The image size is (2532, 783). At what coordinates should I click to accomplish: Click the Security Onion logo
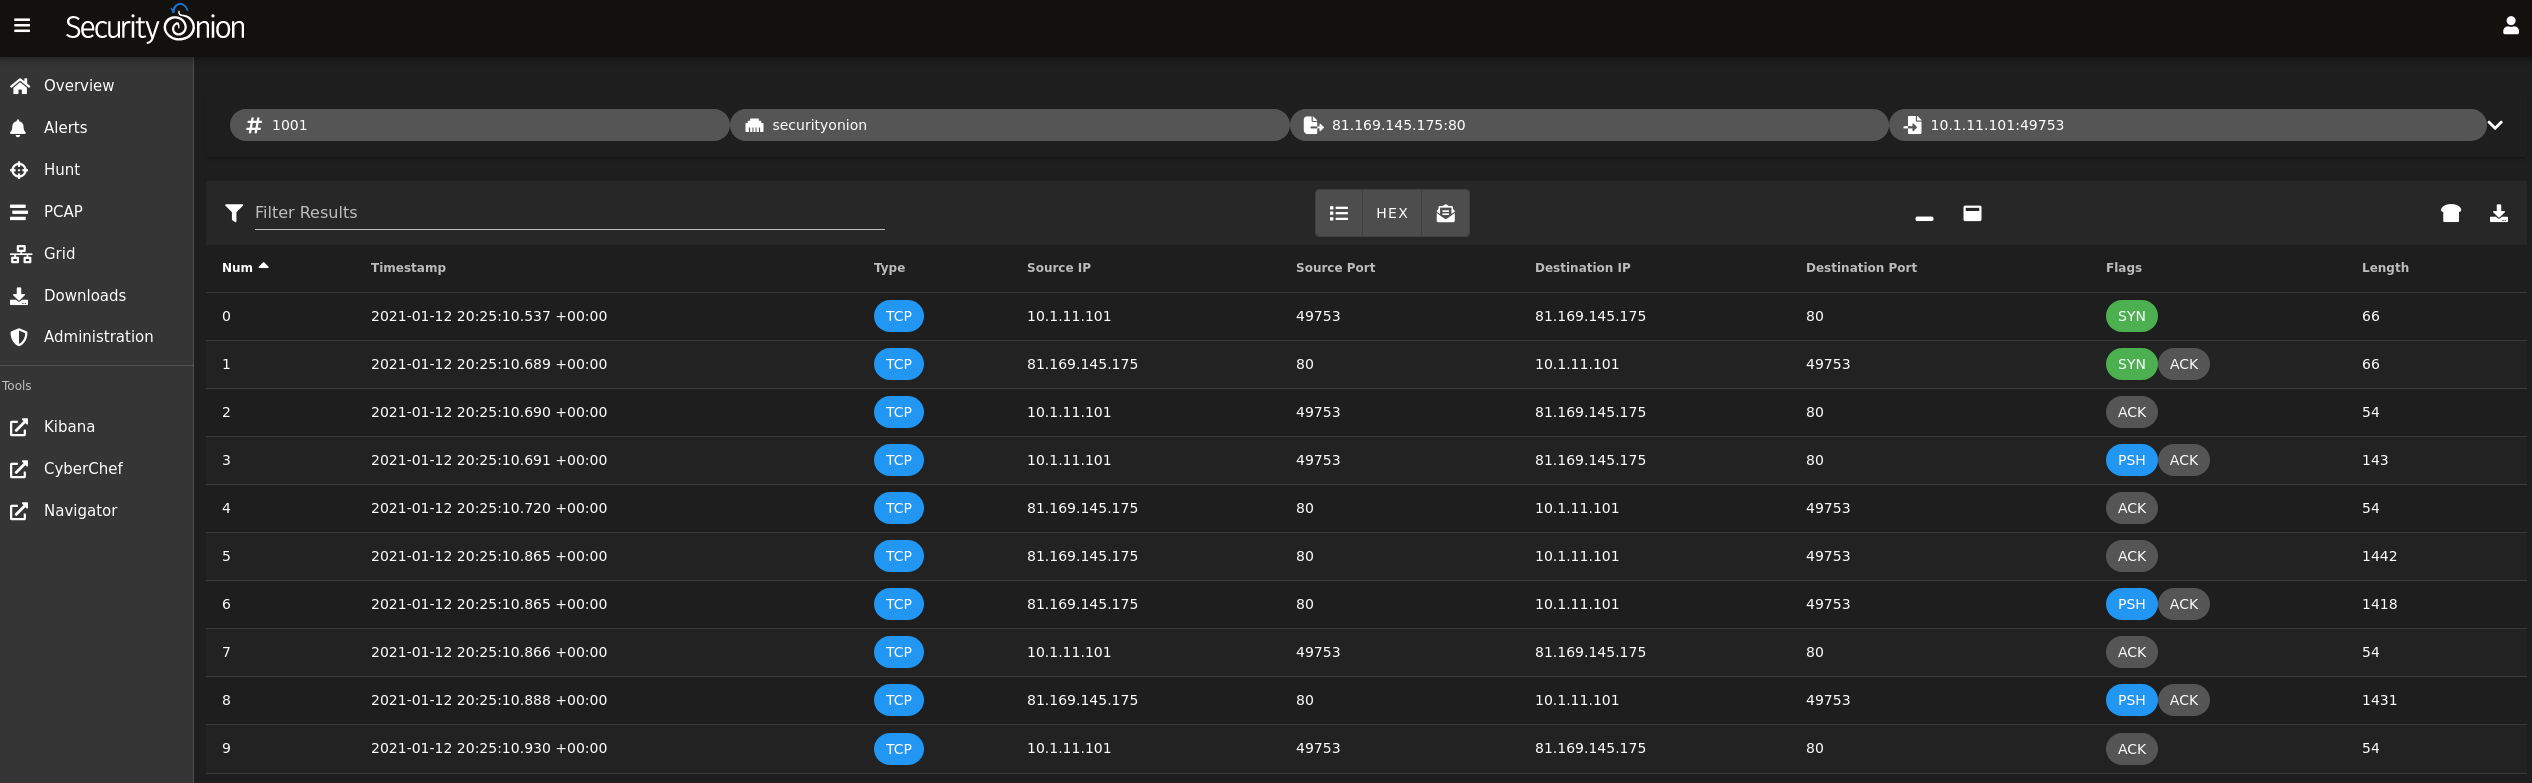155,25
